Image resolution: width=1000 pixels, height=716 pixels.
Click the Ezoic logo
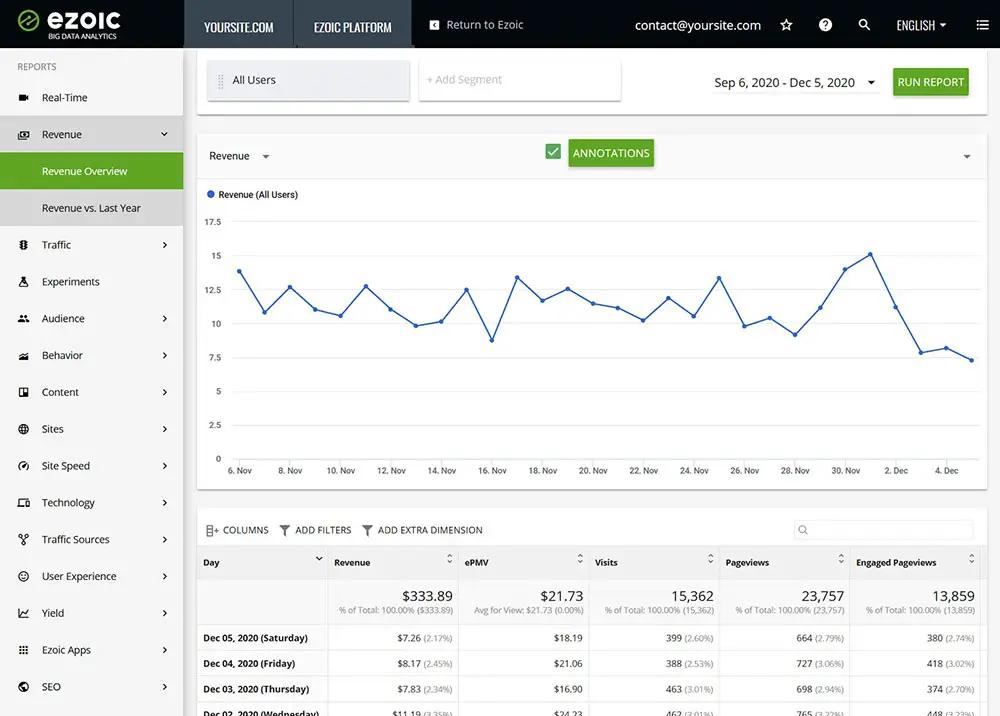(x=68, y=24)
